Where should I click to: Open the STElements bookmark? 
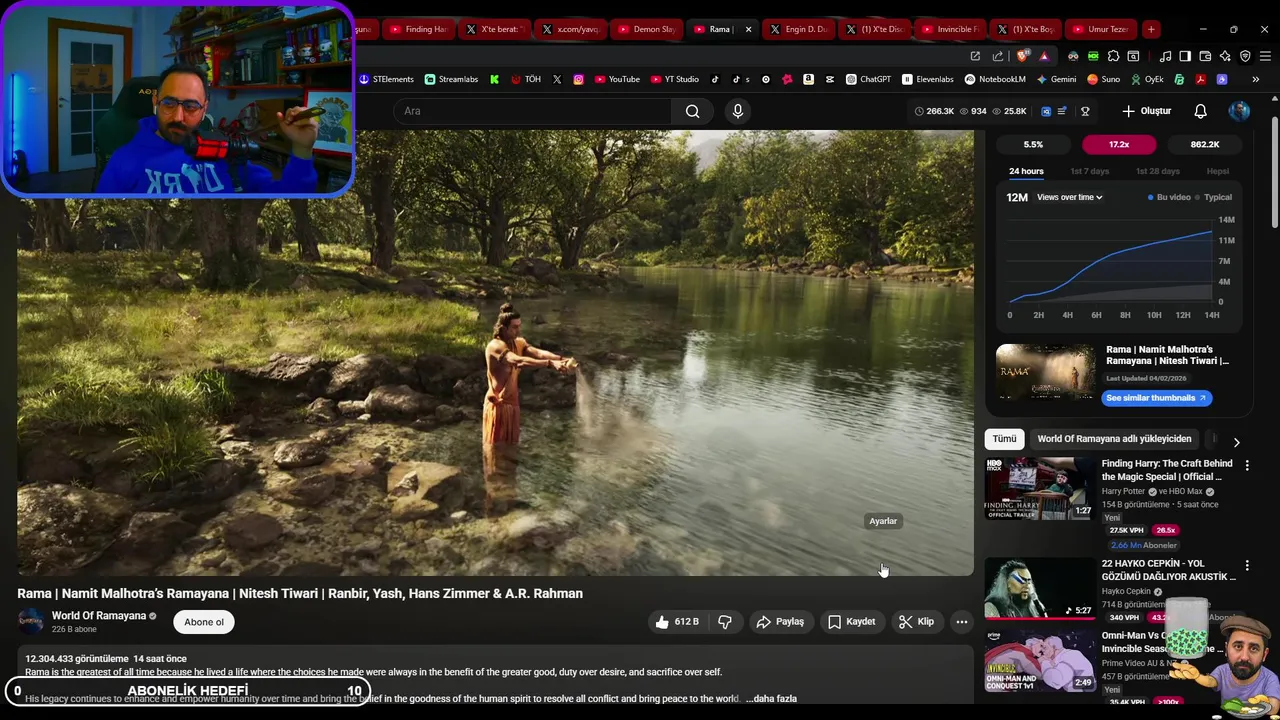tap(386, 79)
